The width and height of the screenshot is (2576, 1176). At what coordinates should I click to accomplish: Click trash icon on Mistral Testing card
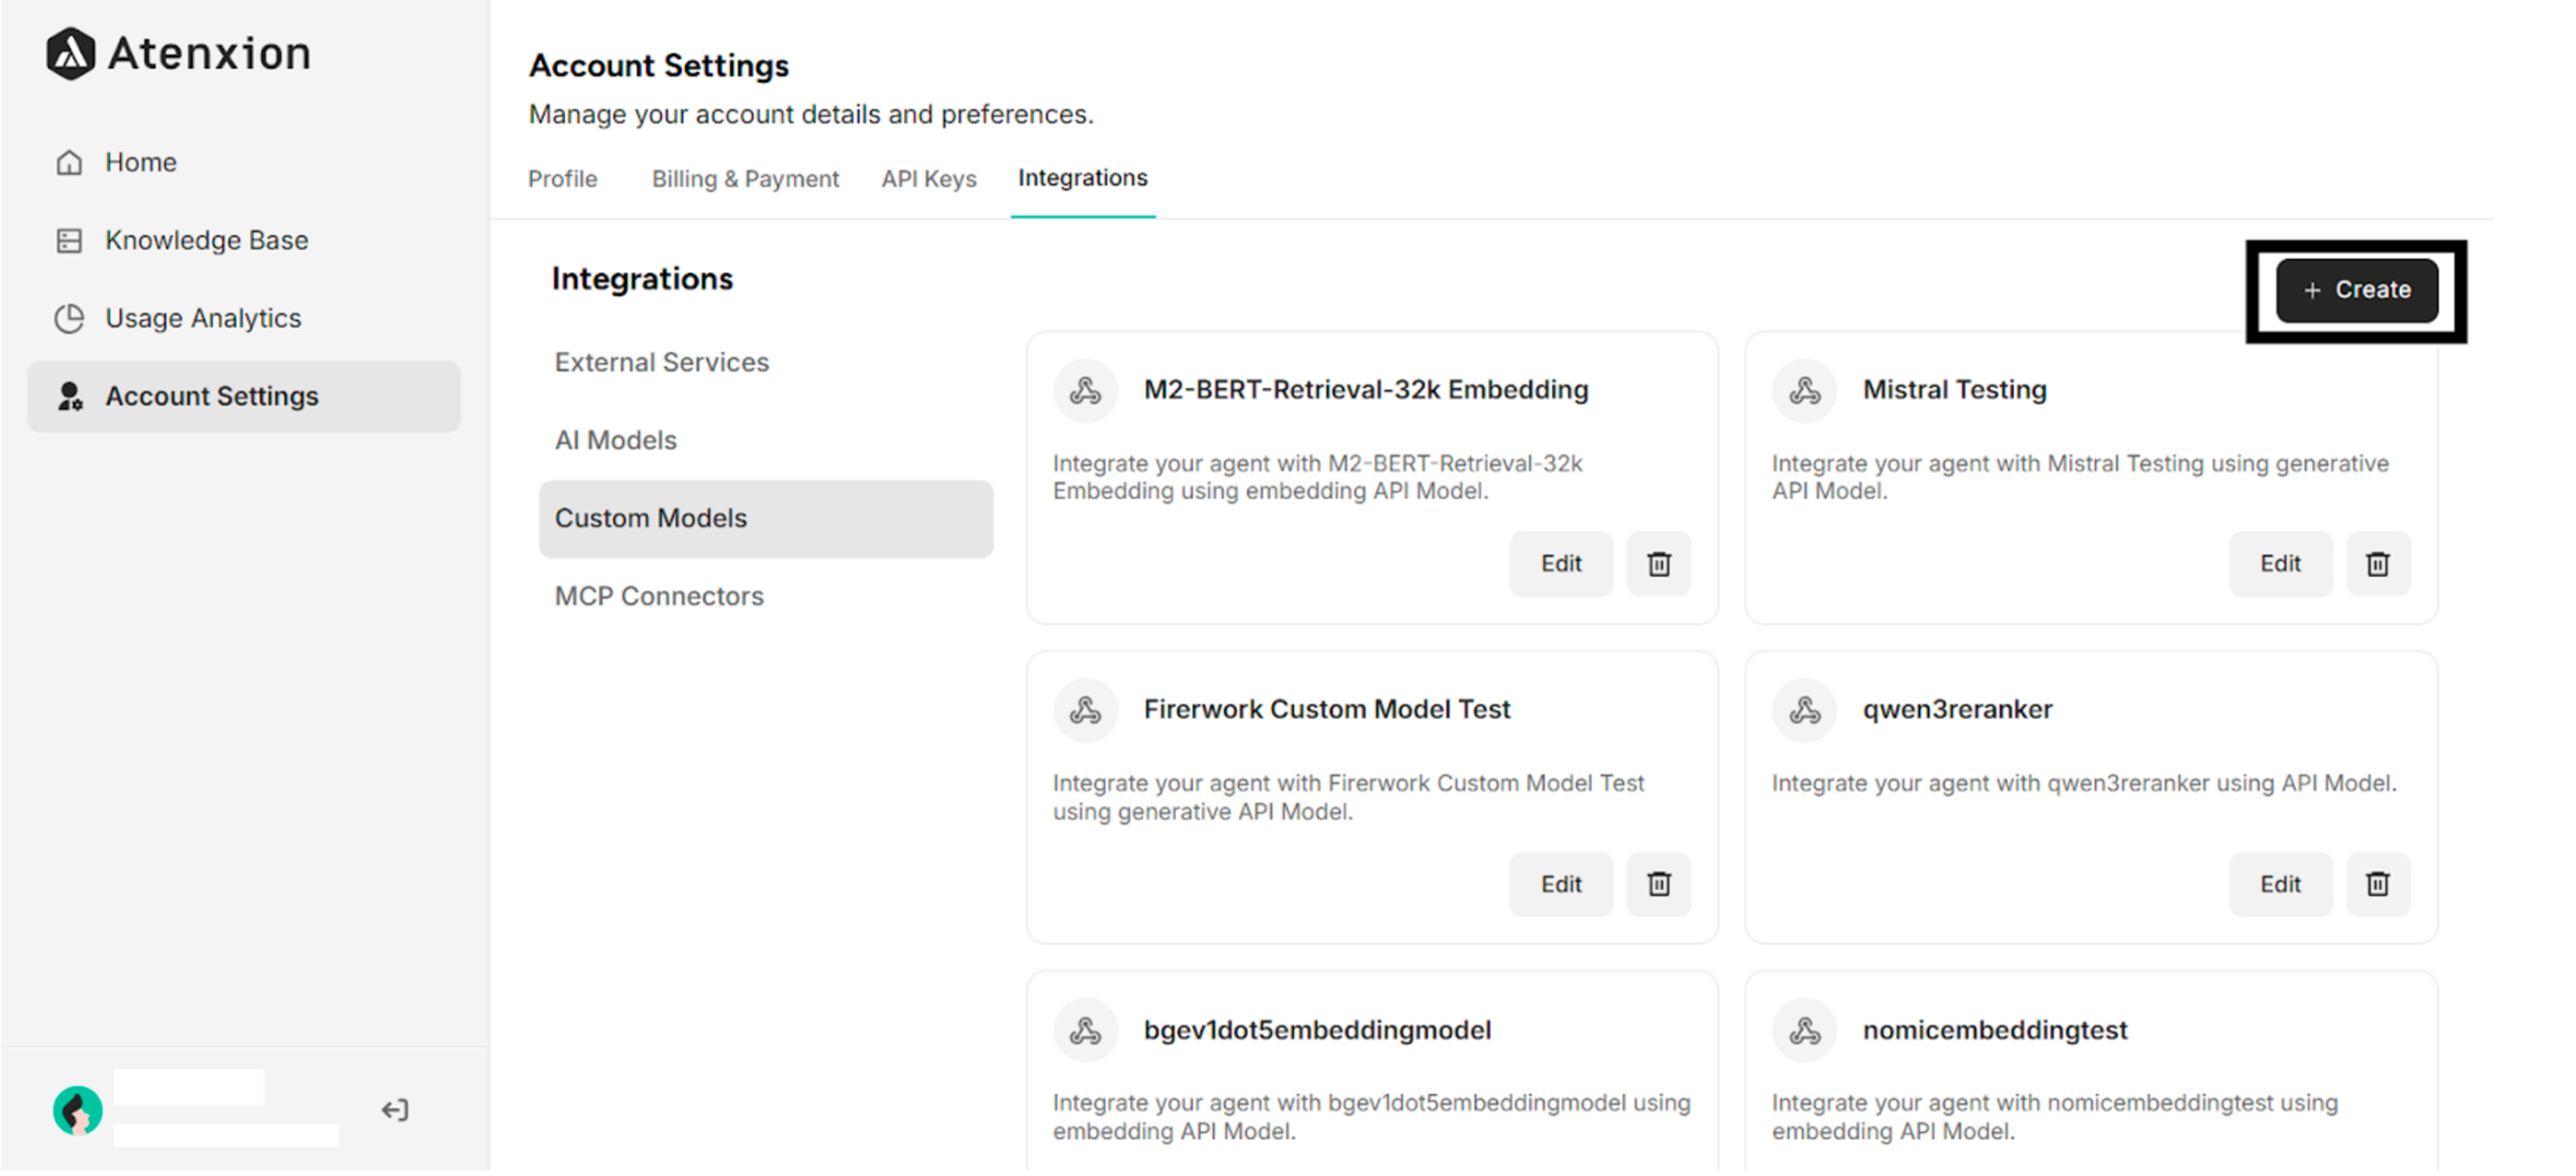click(2377, 564)
